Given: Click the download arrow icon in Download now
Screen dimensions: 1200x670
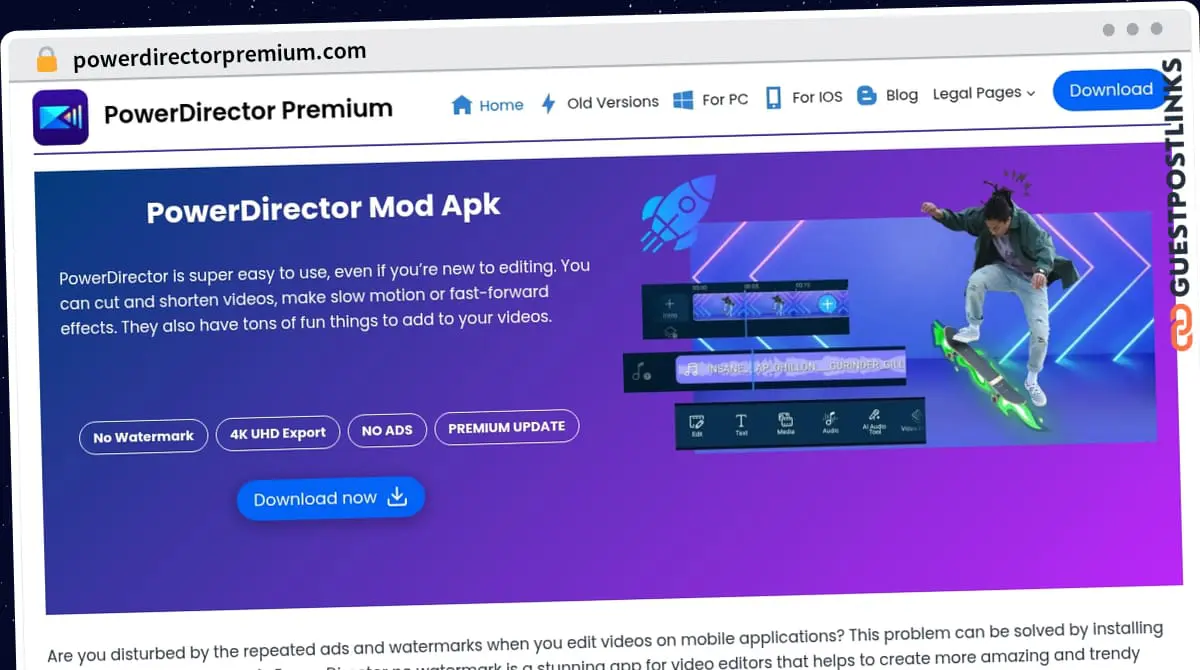Looking at the screenshot, I should 397,496.
